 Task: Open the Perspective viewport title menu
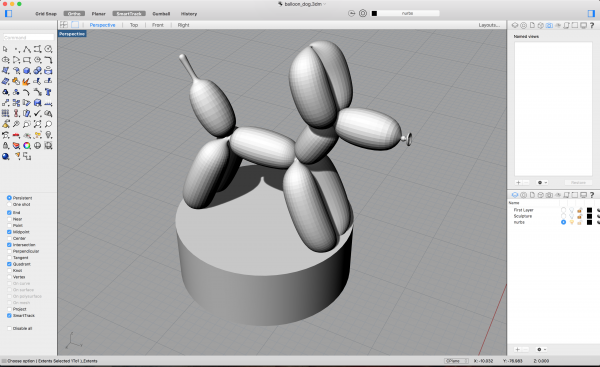tap(72, 34)
